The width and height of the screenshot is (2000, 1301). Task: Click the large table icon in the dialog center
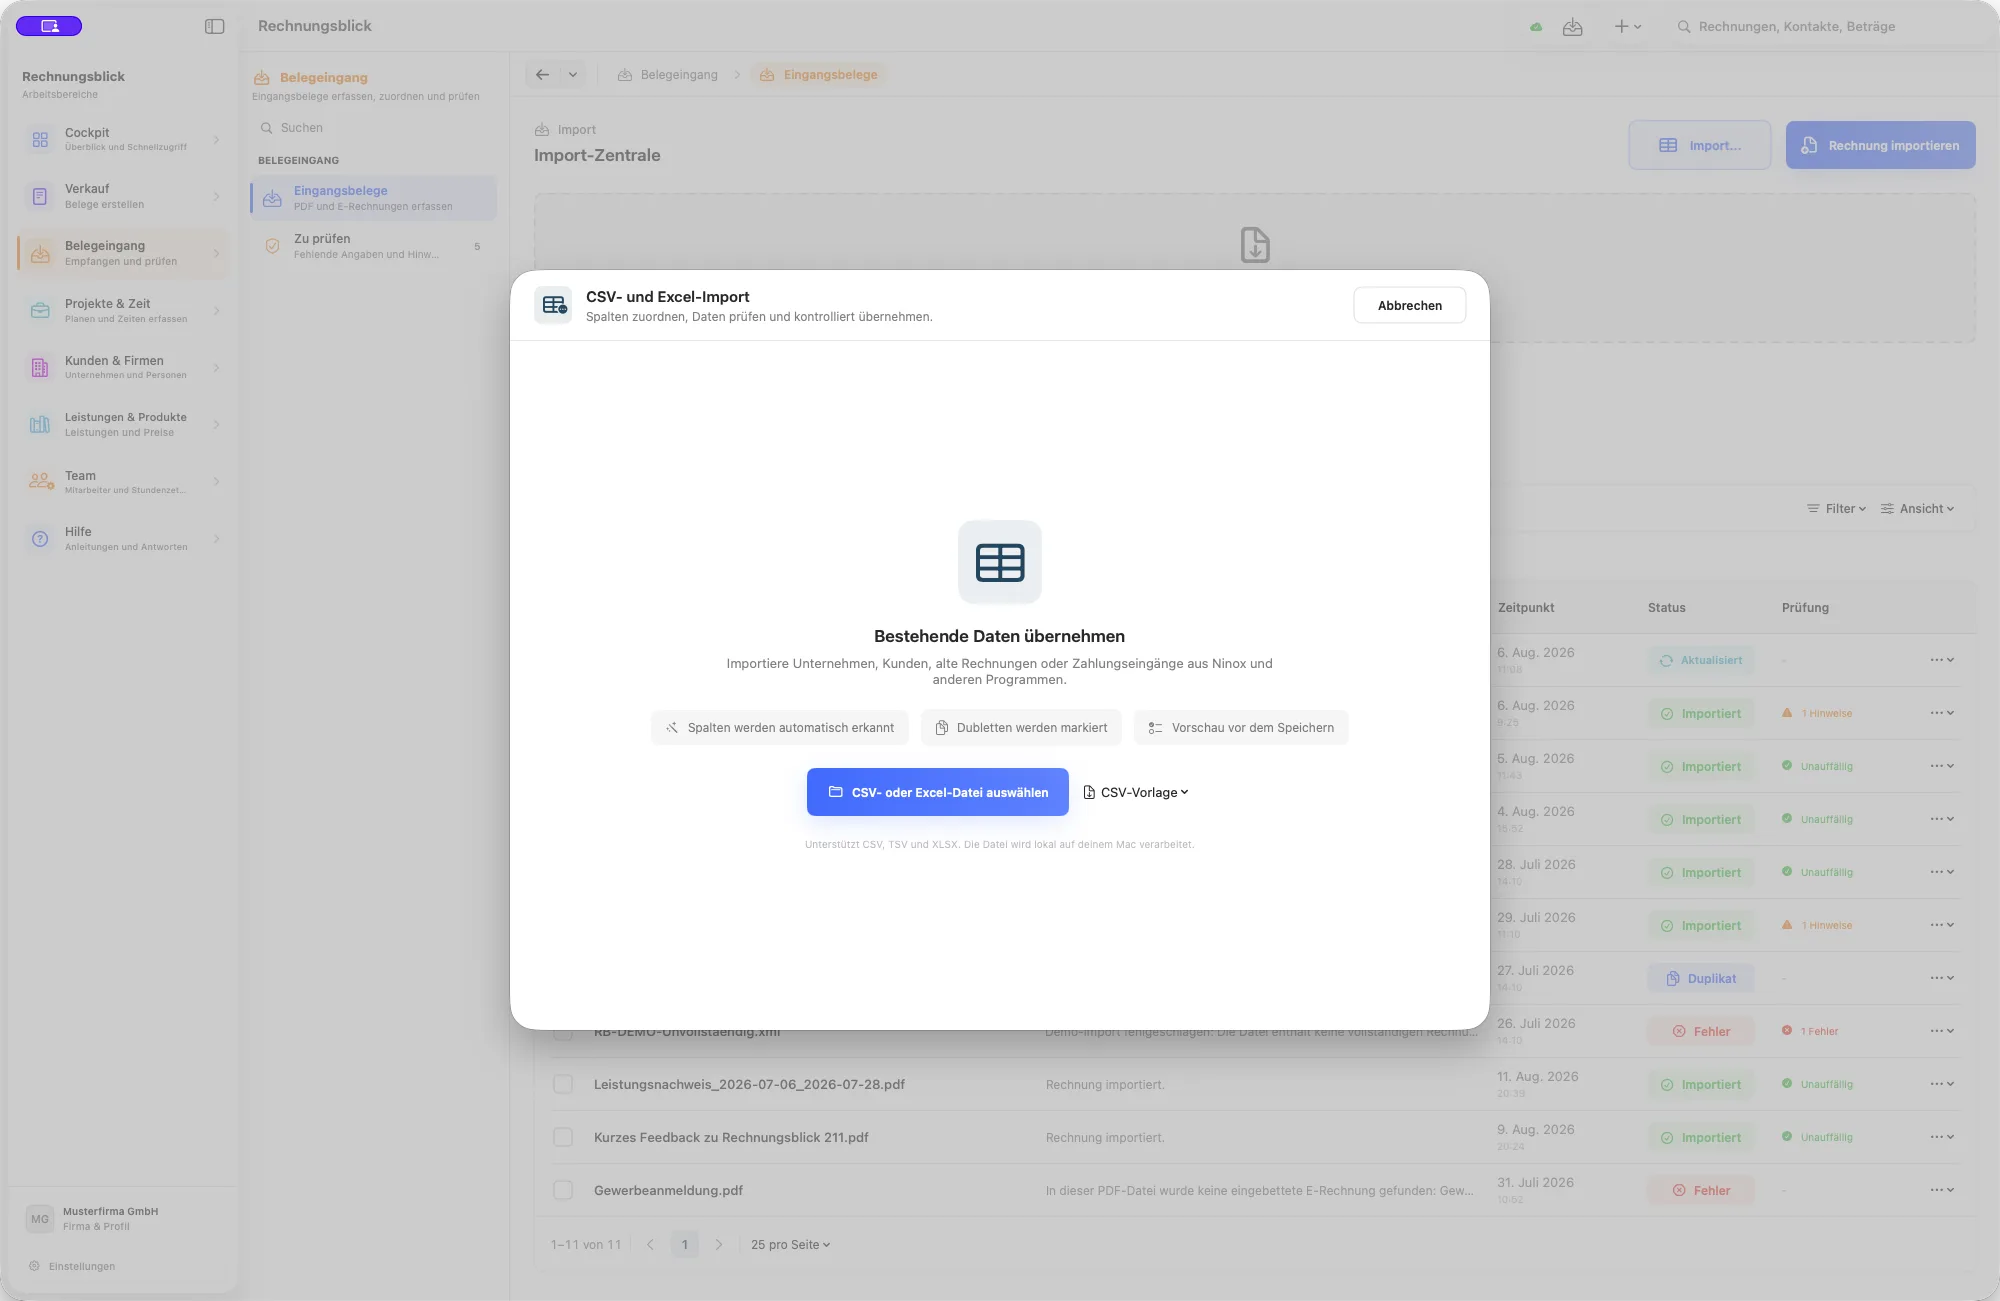click(x=1000, y=562)
